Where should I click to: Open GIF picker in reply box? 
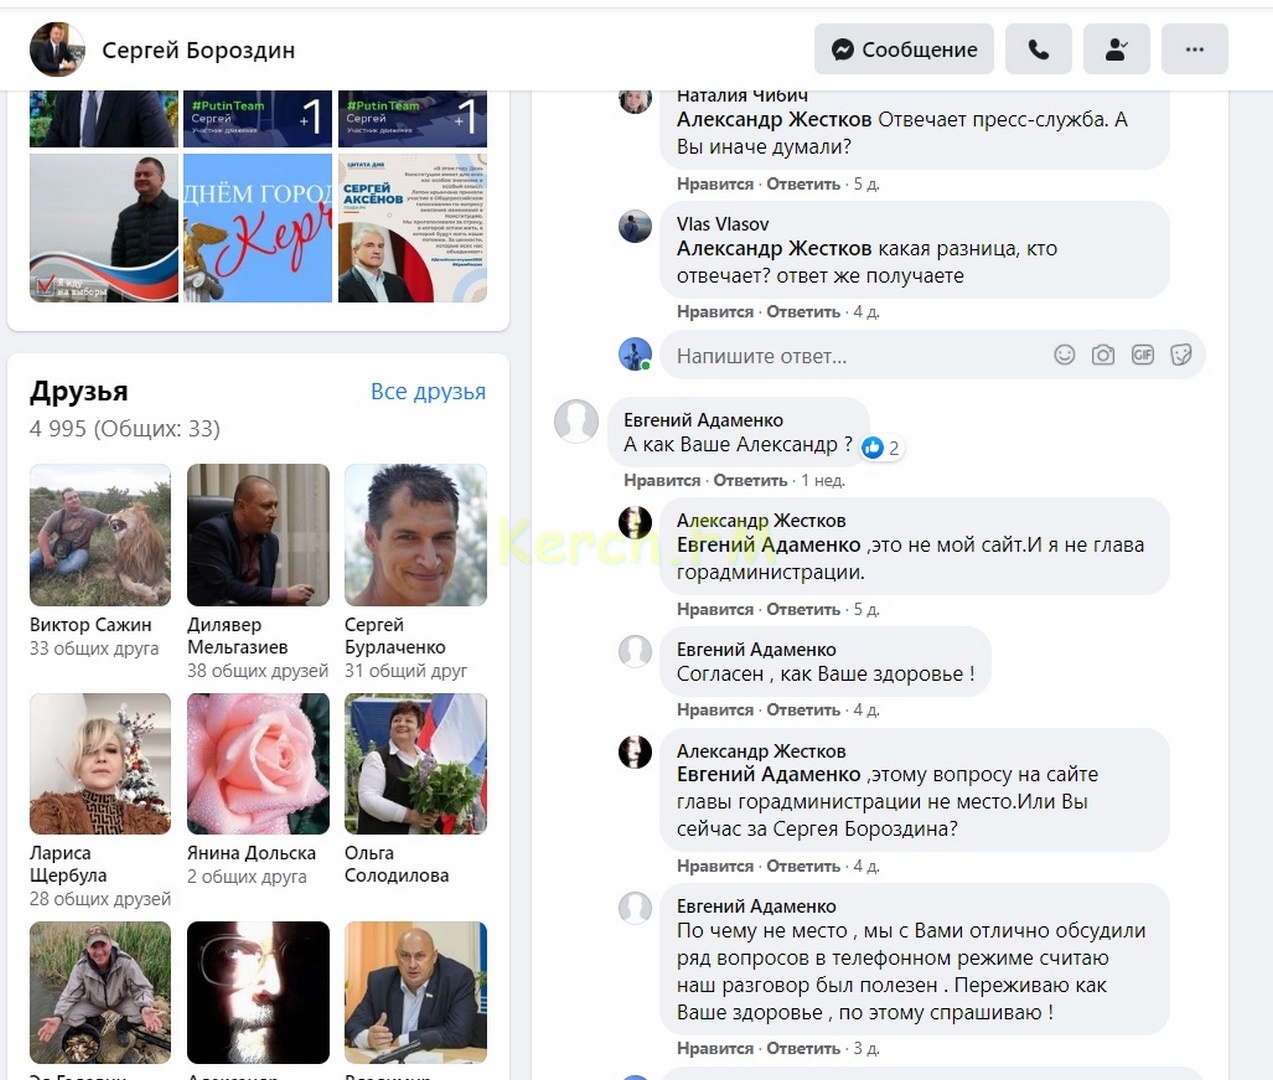point(1142,355)
